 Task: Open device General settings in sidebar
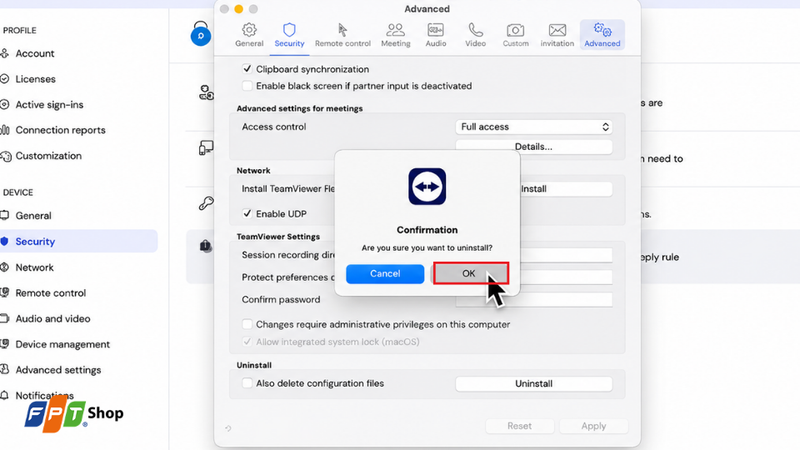tap(33, 215)
